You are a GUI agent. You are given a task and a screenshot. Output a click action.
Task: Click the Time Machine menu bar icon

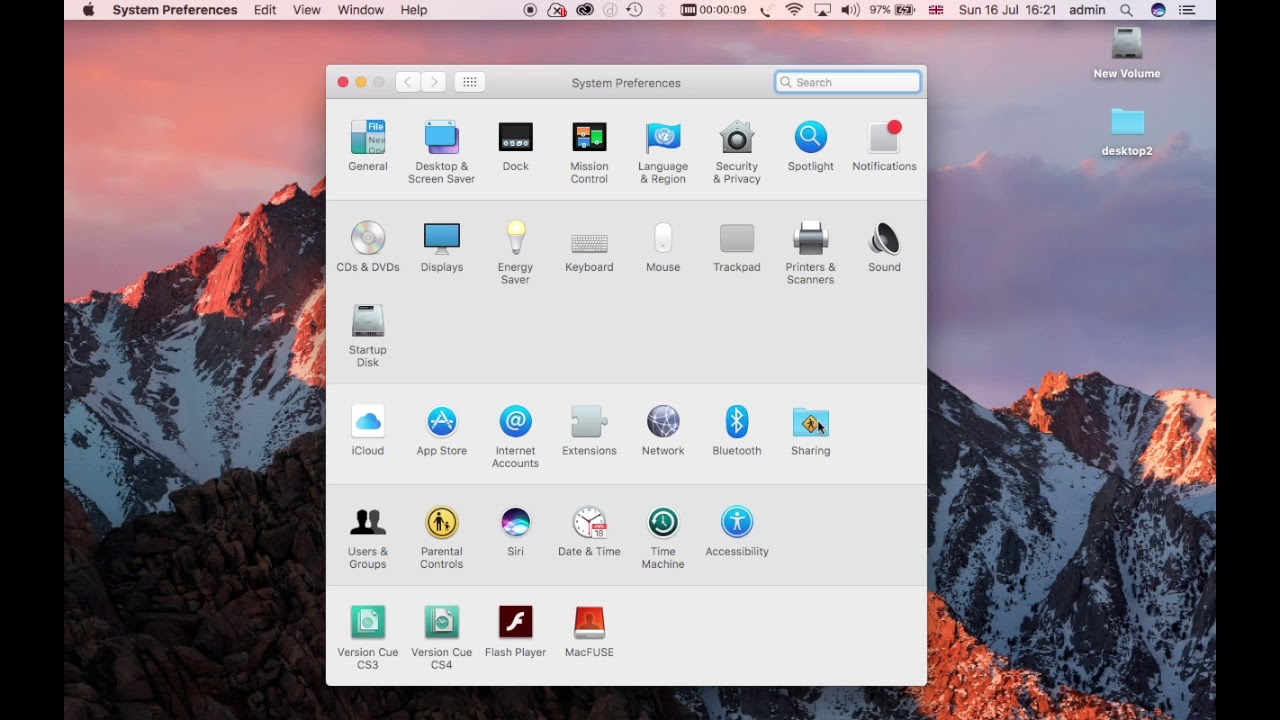click(634, 10)
